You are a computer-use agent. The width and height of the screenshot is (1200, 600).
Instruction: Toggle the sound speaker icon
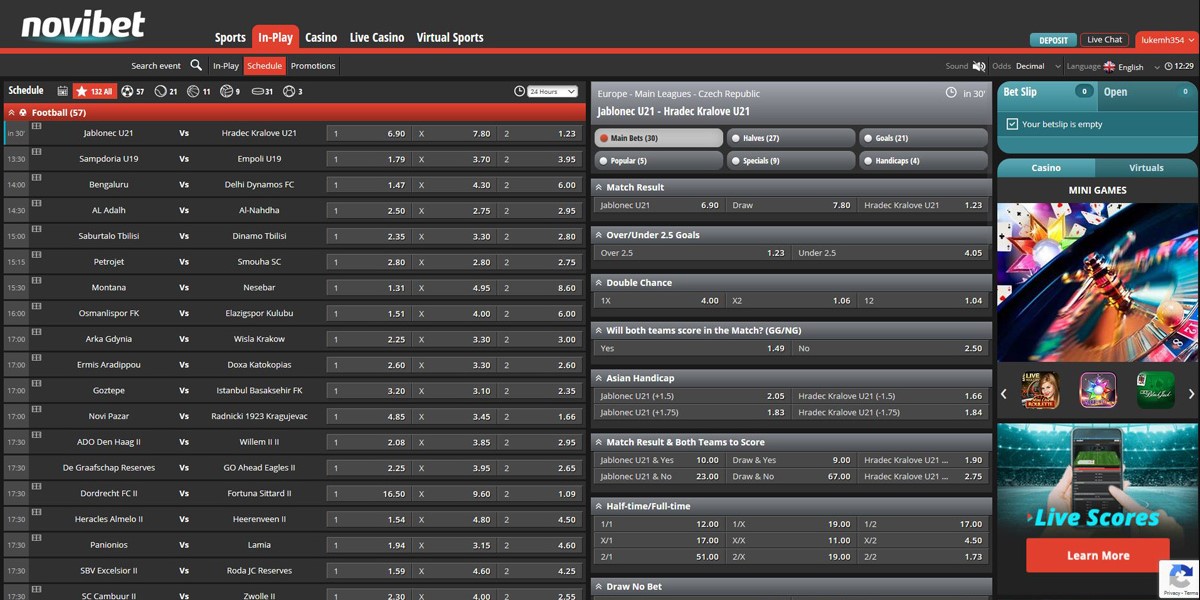(978, 66)
